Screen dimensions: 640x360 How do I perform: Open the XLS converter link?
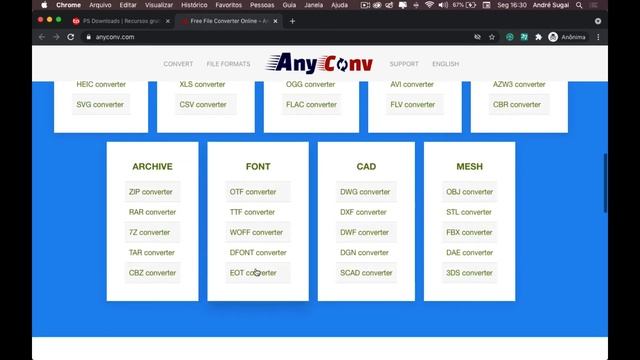coord(202,84)
